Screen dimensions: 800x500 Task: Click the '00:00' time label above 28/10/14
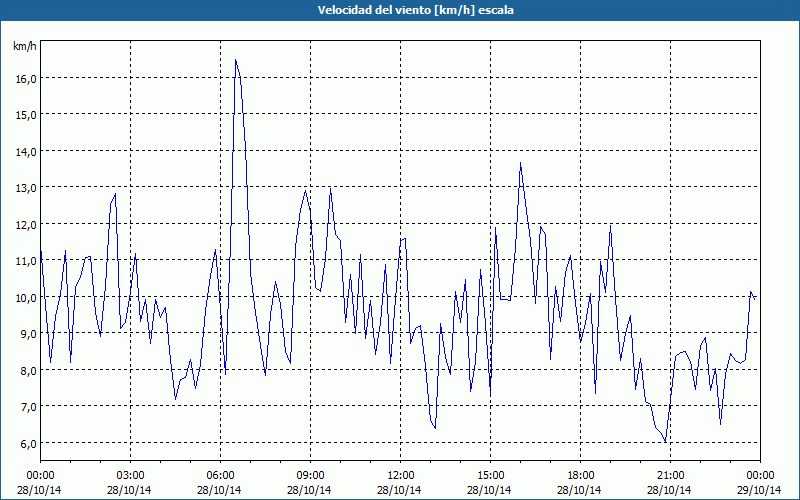pyautogui.click(x=40, y=476)
